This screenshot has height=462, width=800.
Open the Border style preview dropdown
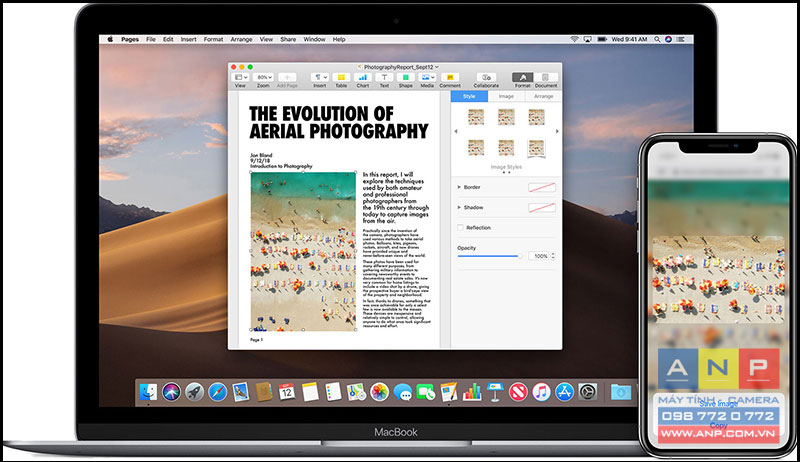pyautogui.click(x=542, y=187)
